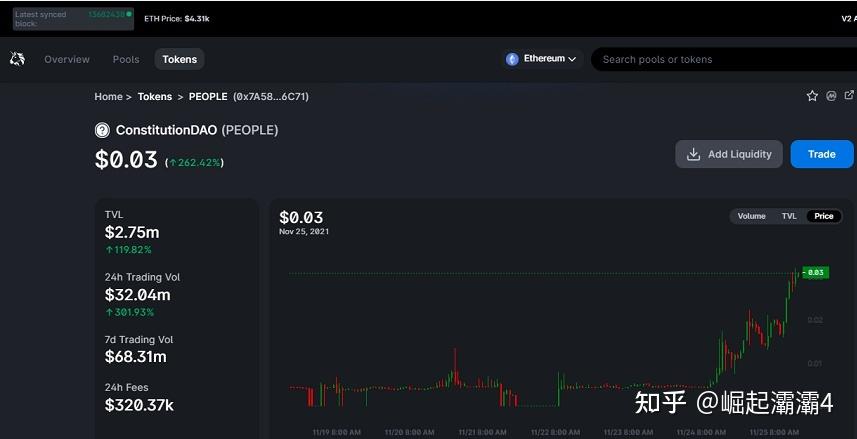Star the PEOPLE token as favorite
This screenshot has width=857, height=439.
click(812, 96)
